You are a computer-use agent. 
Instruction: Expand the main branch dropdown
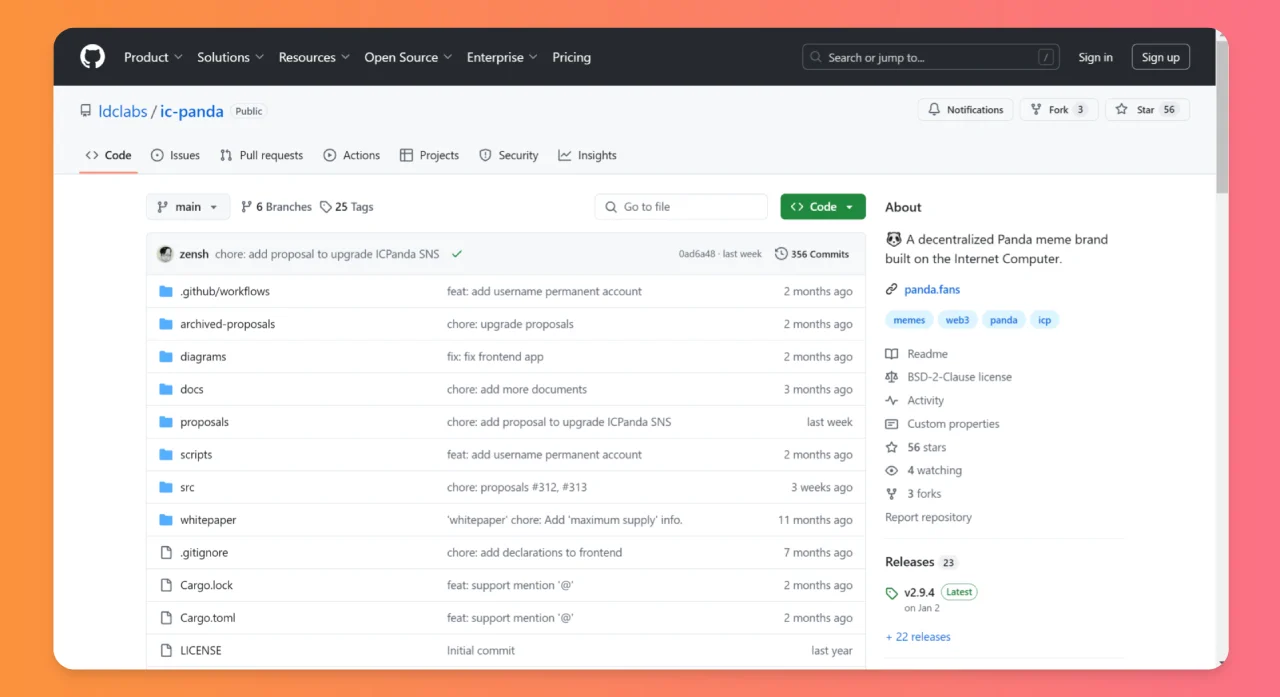pos(188,207)
